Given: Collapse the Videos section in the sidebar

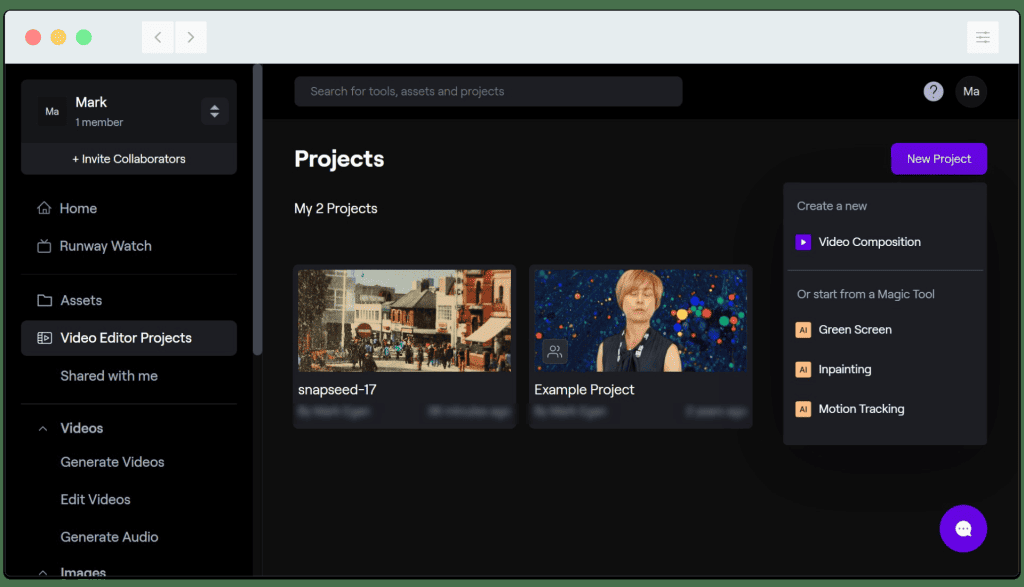Looking at the screenshot, I should point(42,428).
